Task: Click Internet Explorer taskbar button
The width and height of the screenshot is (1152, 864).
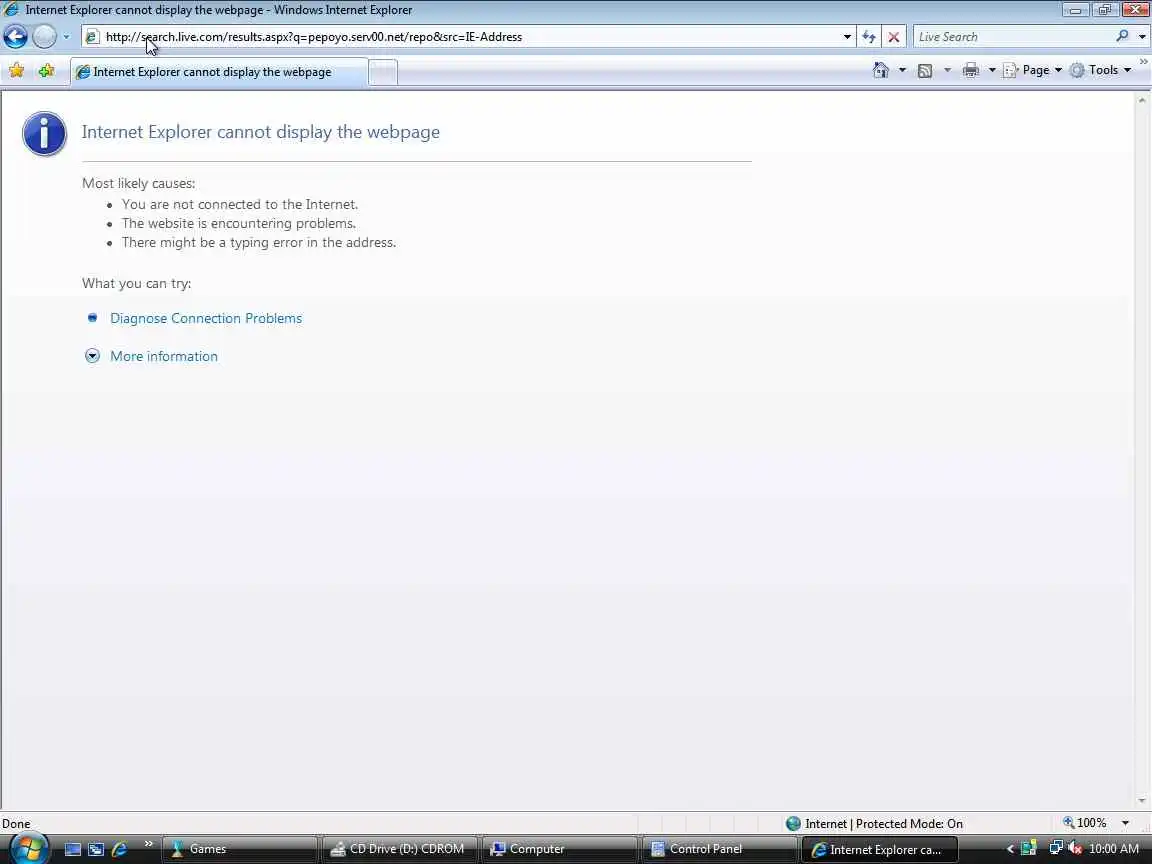Action: point(881,849)
